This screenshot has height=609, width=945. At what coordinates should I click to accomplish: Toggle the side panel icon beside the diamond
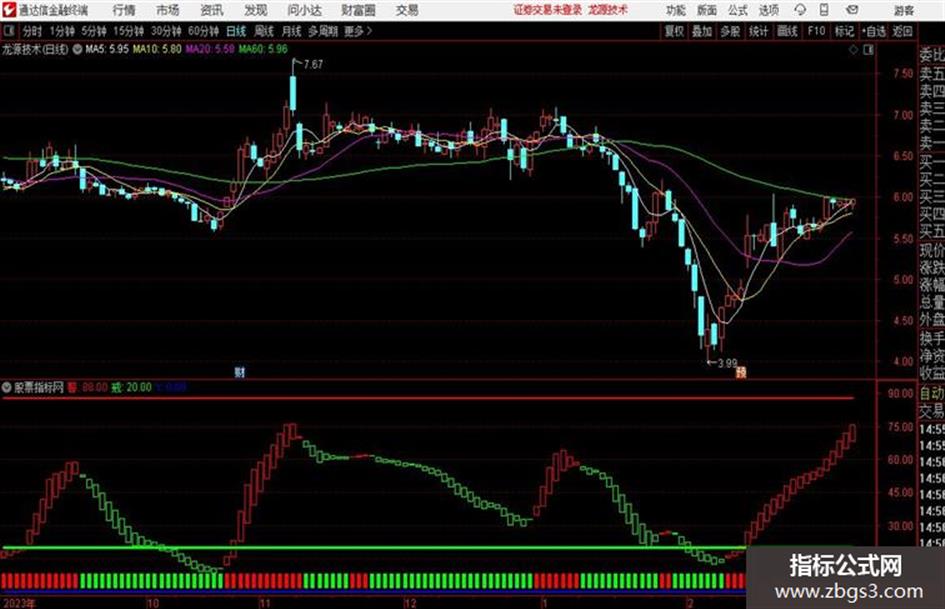(868, 50)
